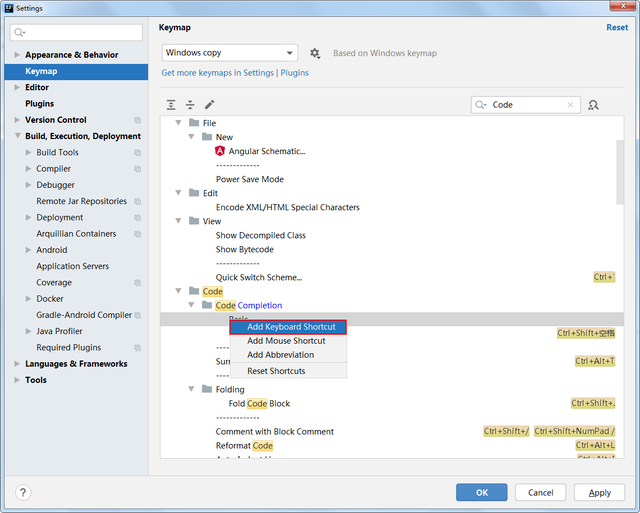Click the Expand All toolbar icon
This screenshot has height=513, width=640.
[171, 105]
